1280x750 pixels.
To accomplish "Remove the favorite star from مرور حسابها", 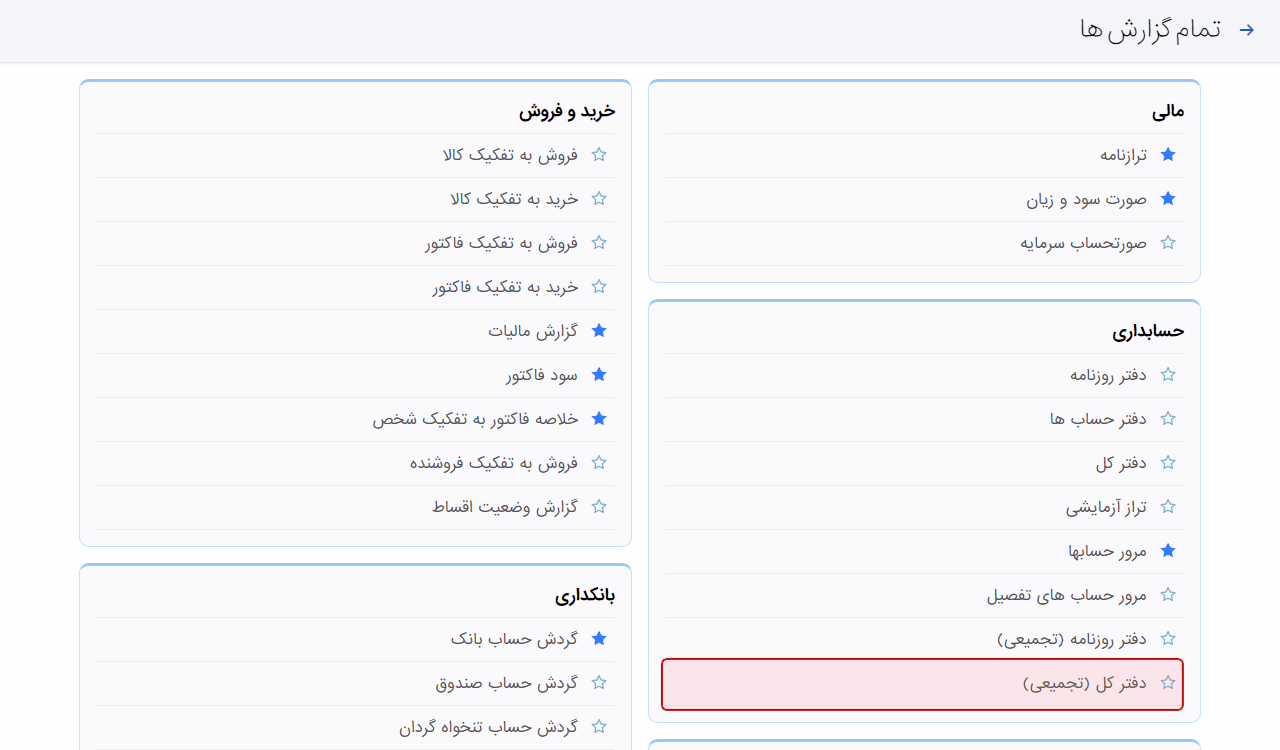I will pyautogui.click(x=1167, y=551).
